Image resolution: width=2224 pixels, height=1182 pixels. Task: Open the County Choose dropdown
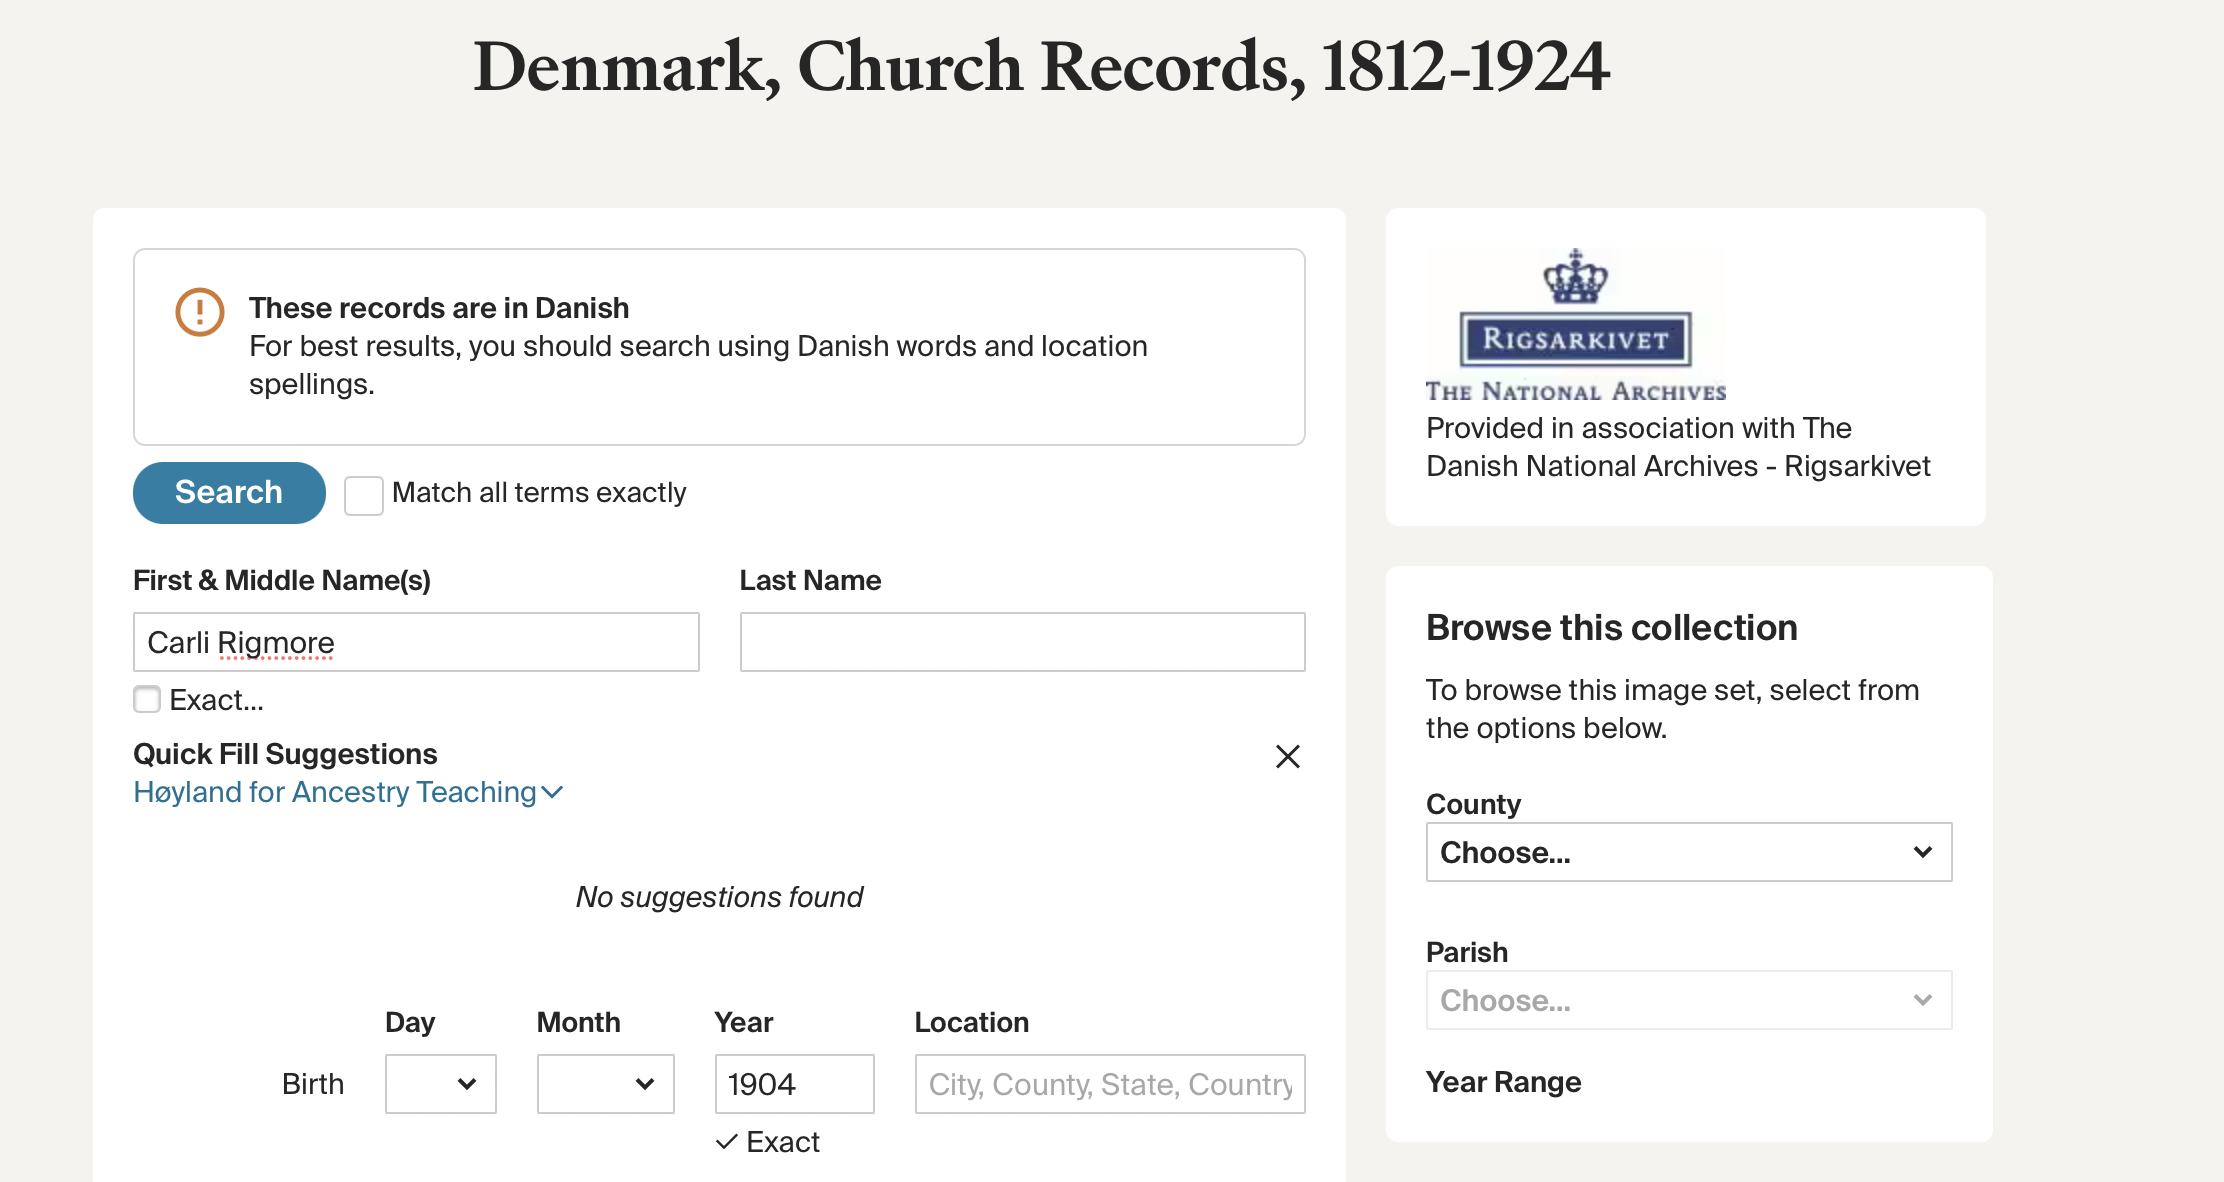pos(1688,852)
